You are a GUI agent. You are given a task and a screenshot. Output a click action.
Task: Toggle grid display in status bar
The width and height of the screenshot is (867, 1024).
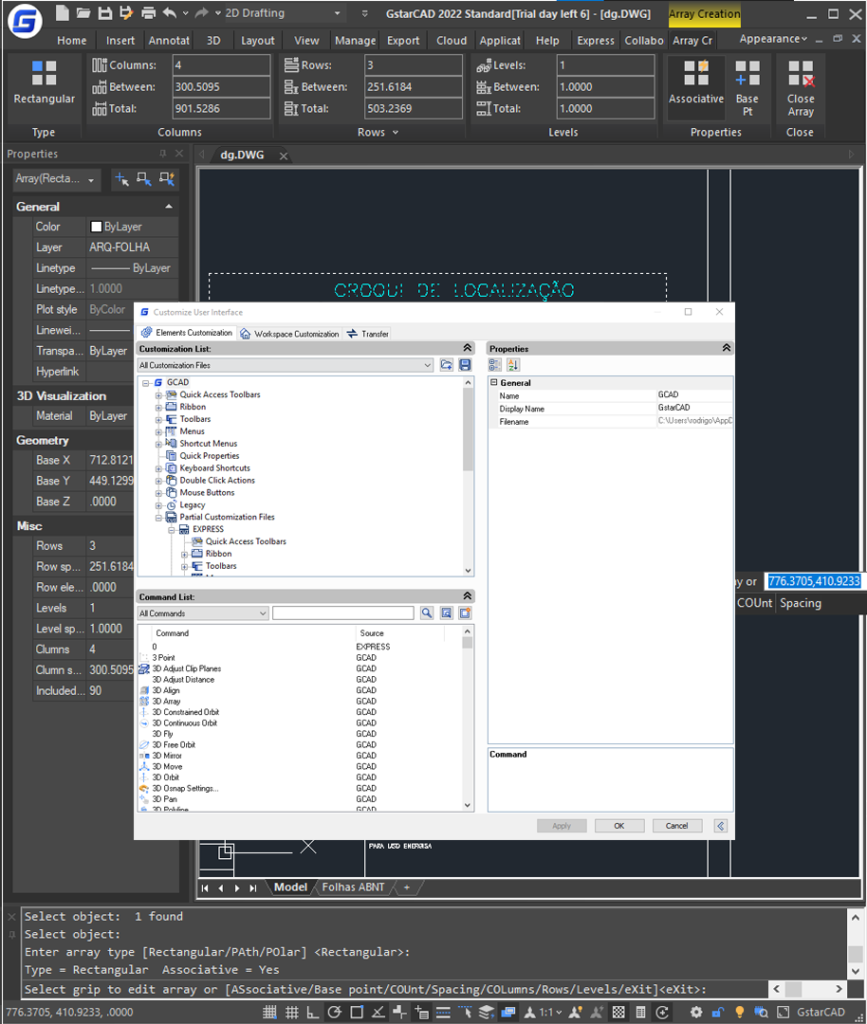291,1012
